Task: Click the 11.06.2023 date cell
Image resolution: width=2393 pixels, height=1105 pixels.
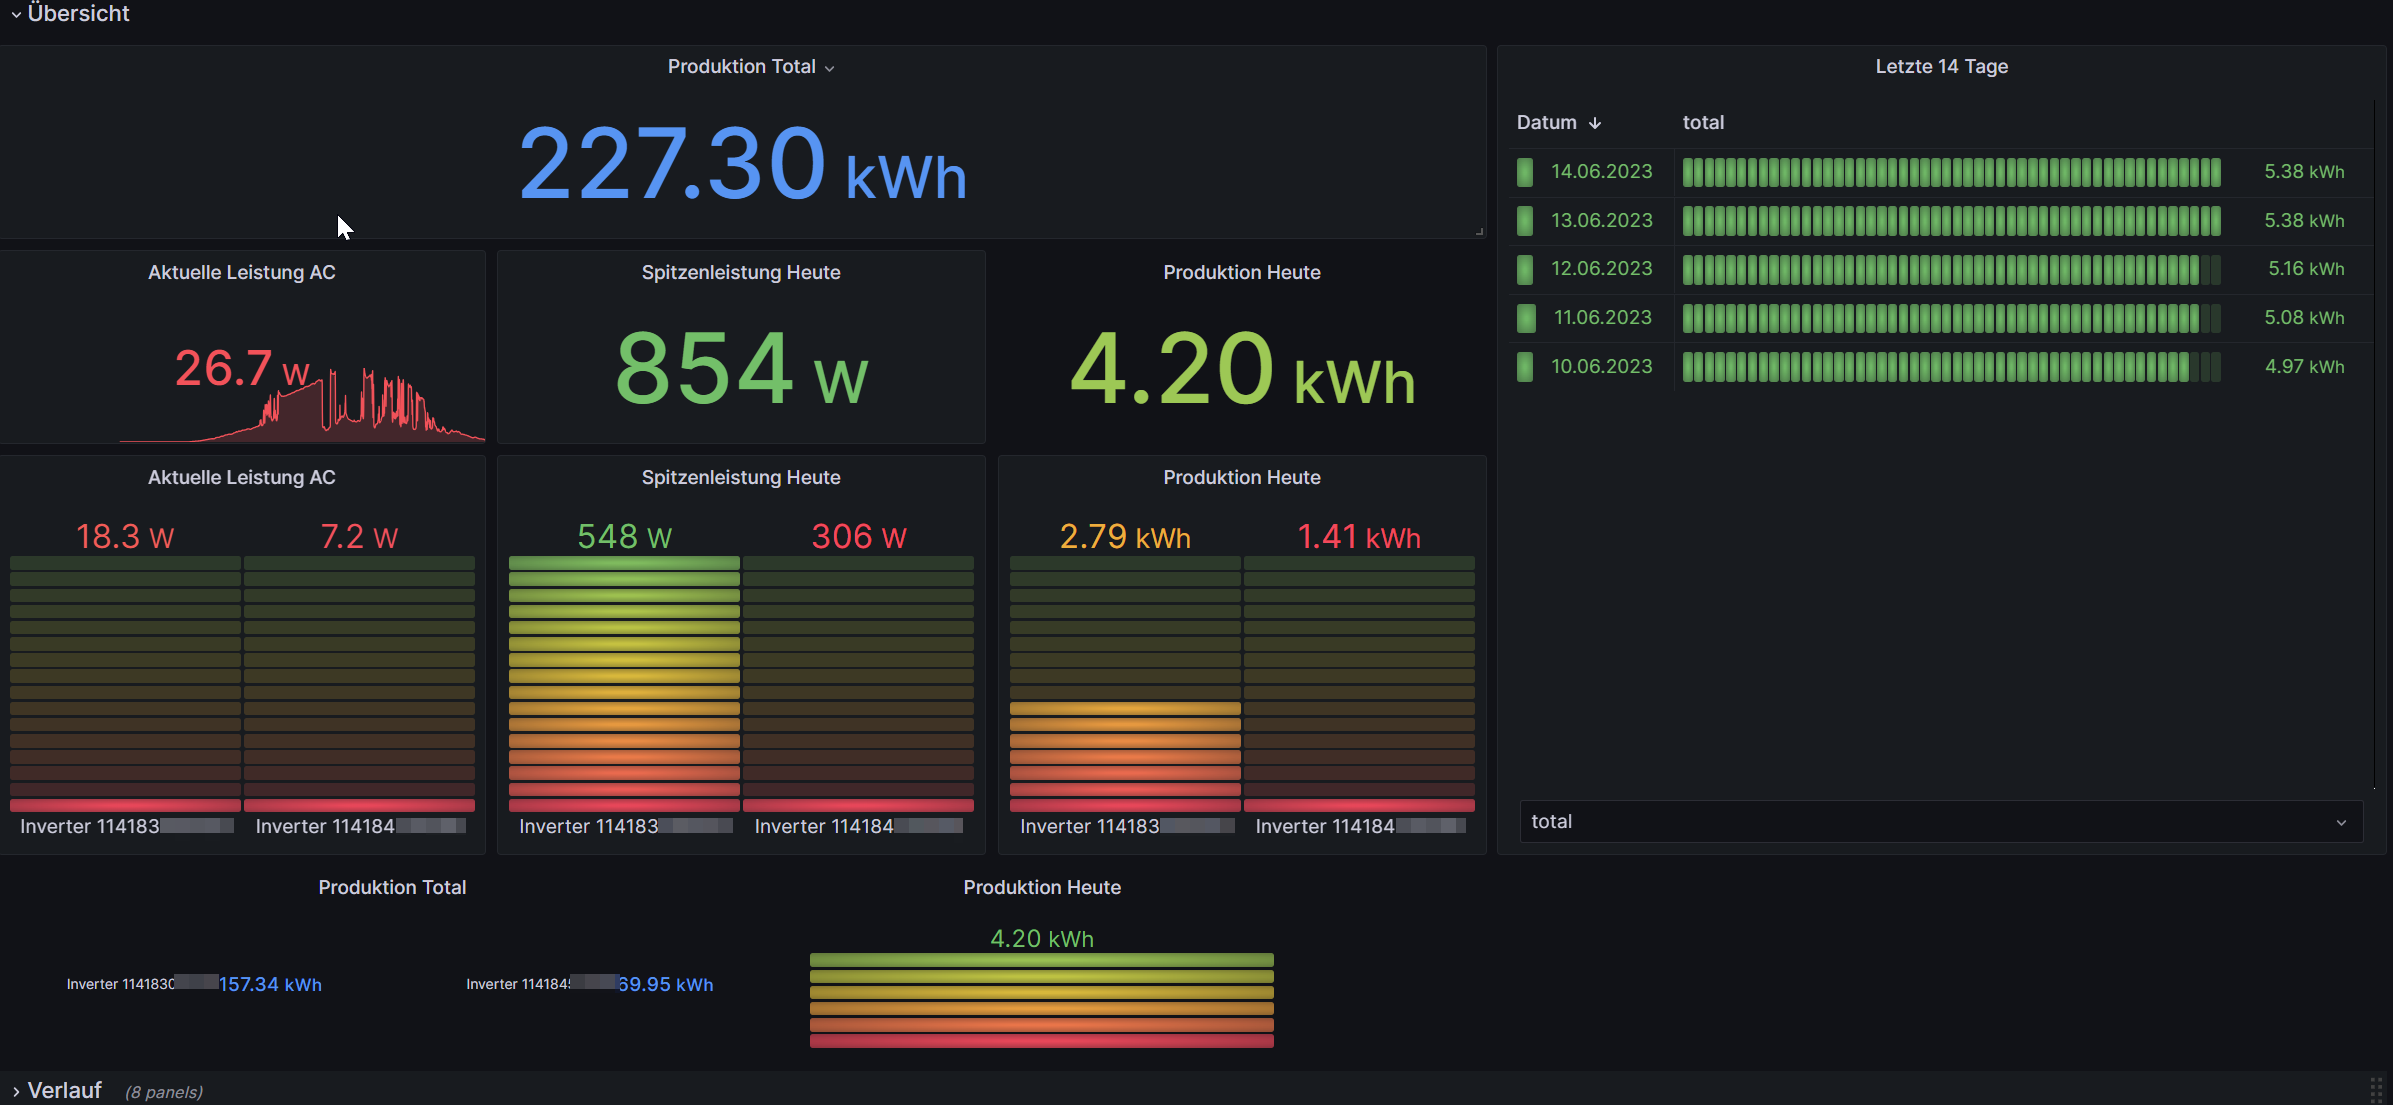Action: [1602, 318]
